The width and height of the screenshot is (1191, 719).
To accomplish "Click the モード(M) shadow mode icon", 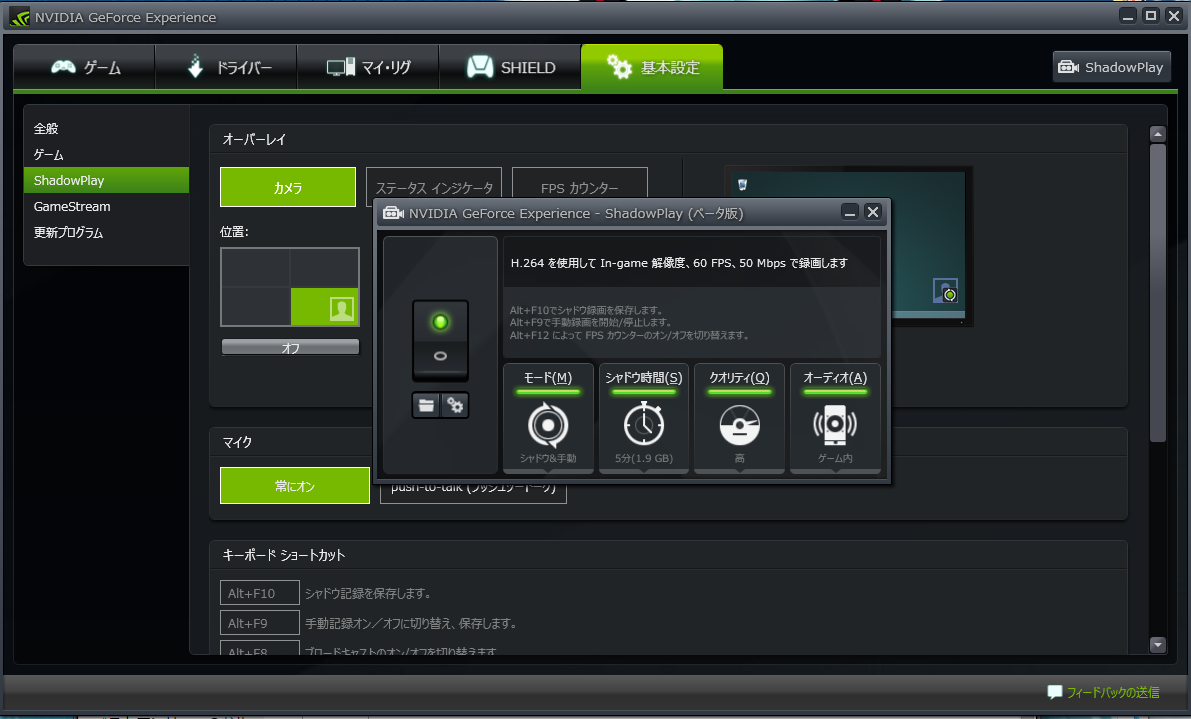I will pos(548,425).
